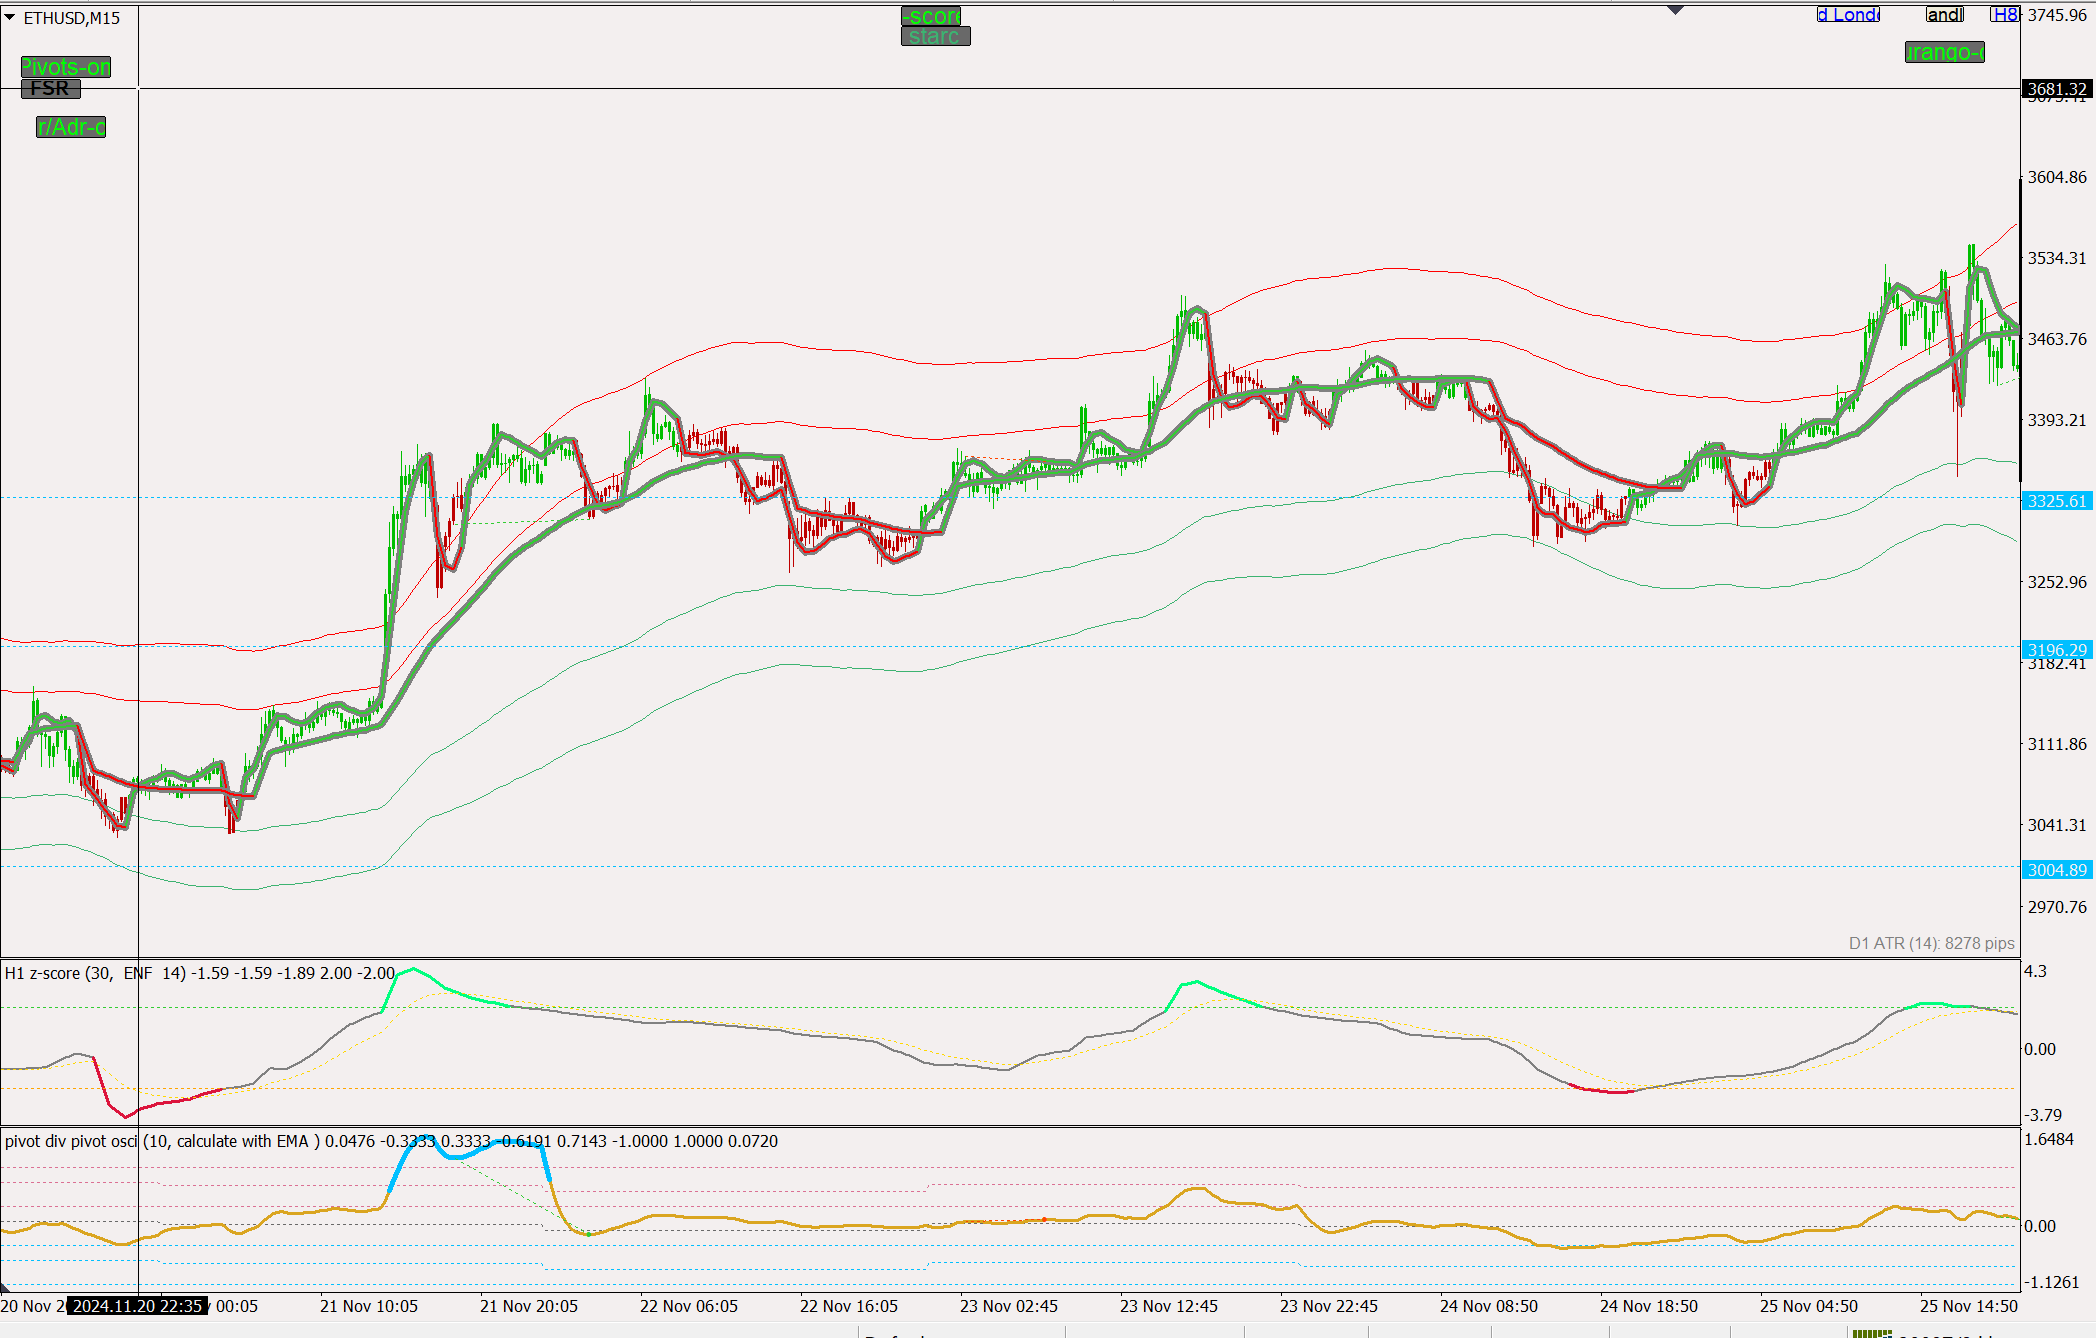2096x1338 pixels.
Task: Click the FSR chart button
Action: tap(50, 88)
